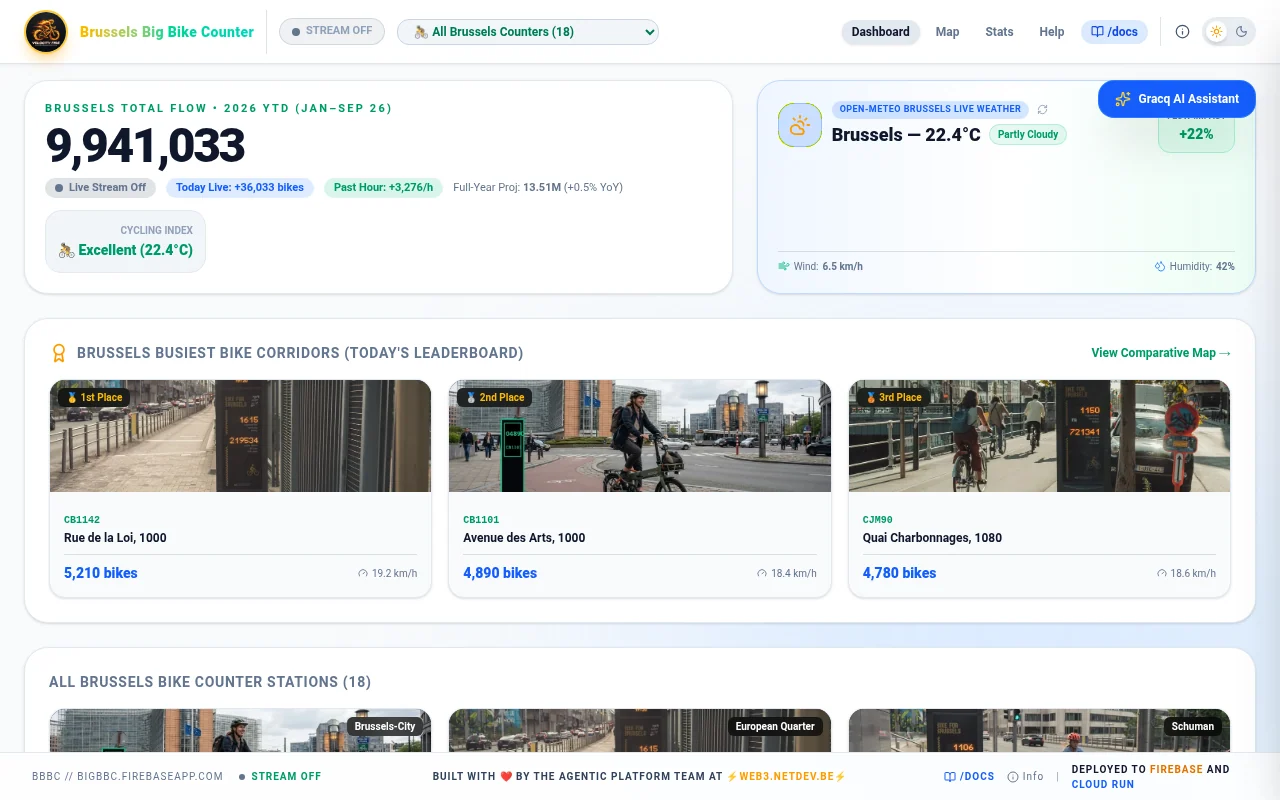1280x800 pixels.
Task: Follow the View Comparative Map link
Action: 1161,353
